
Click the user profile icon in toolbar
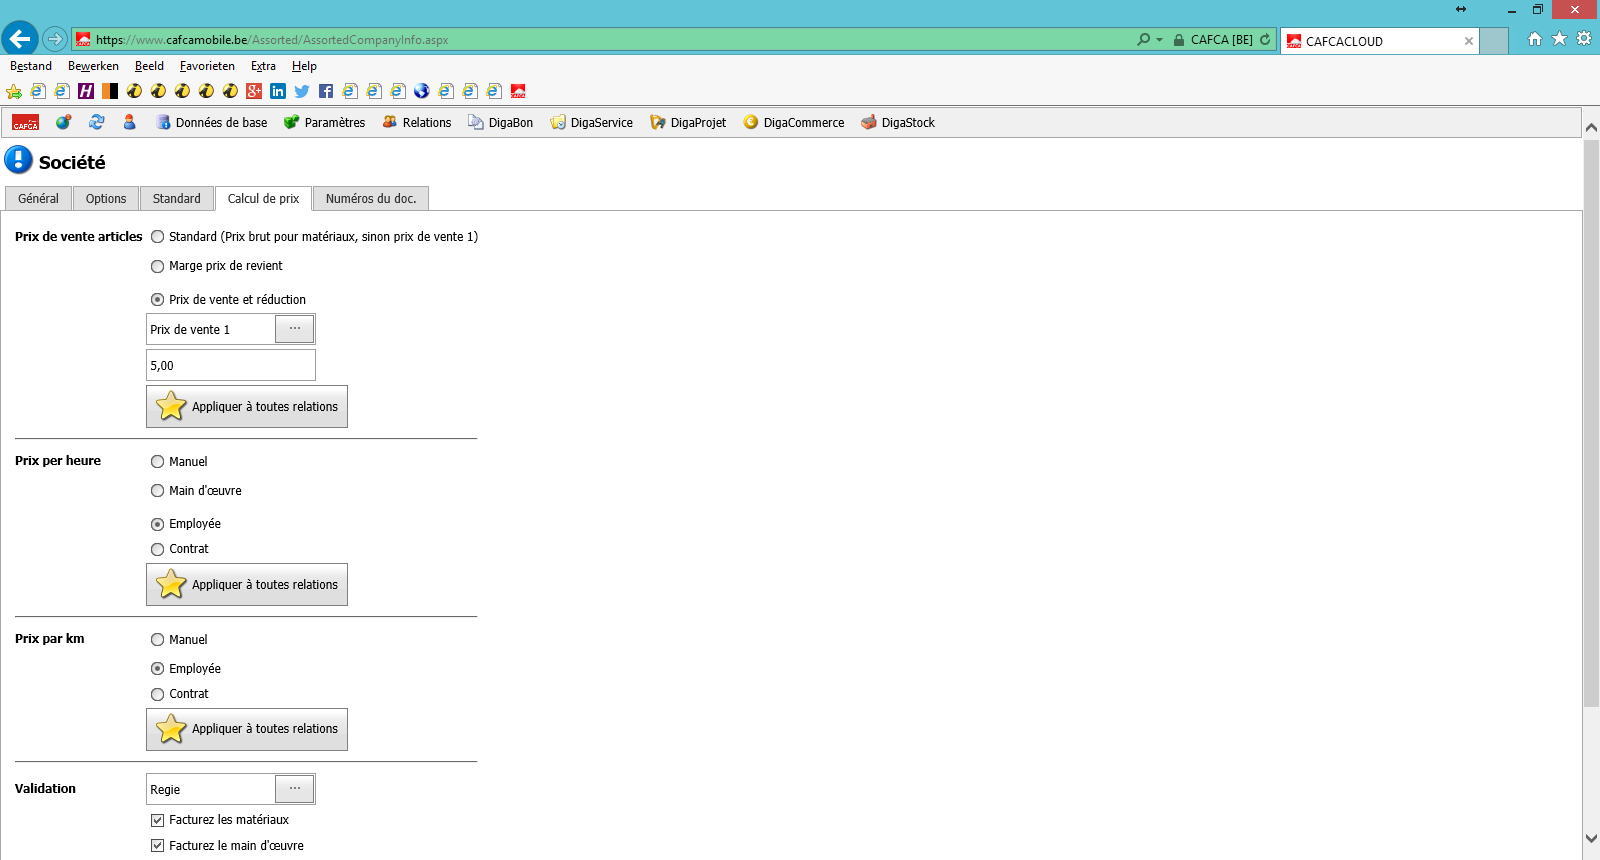point(129,122)
